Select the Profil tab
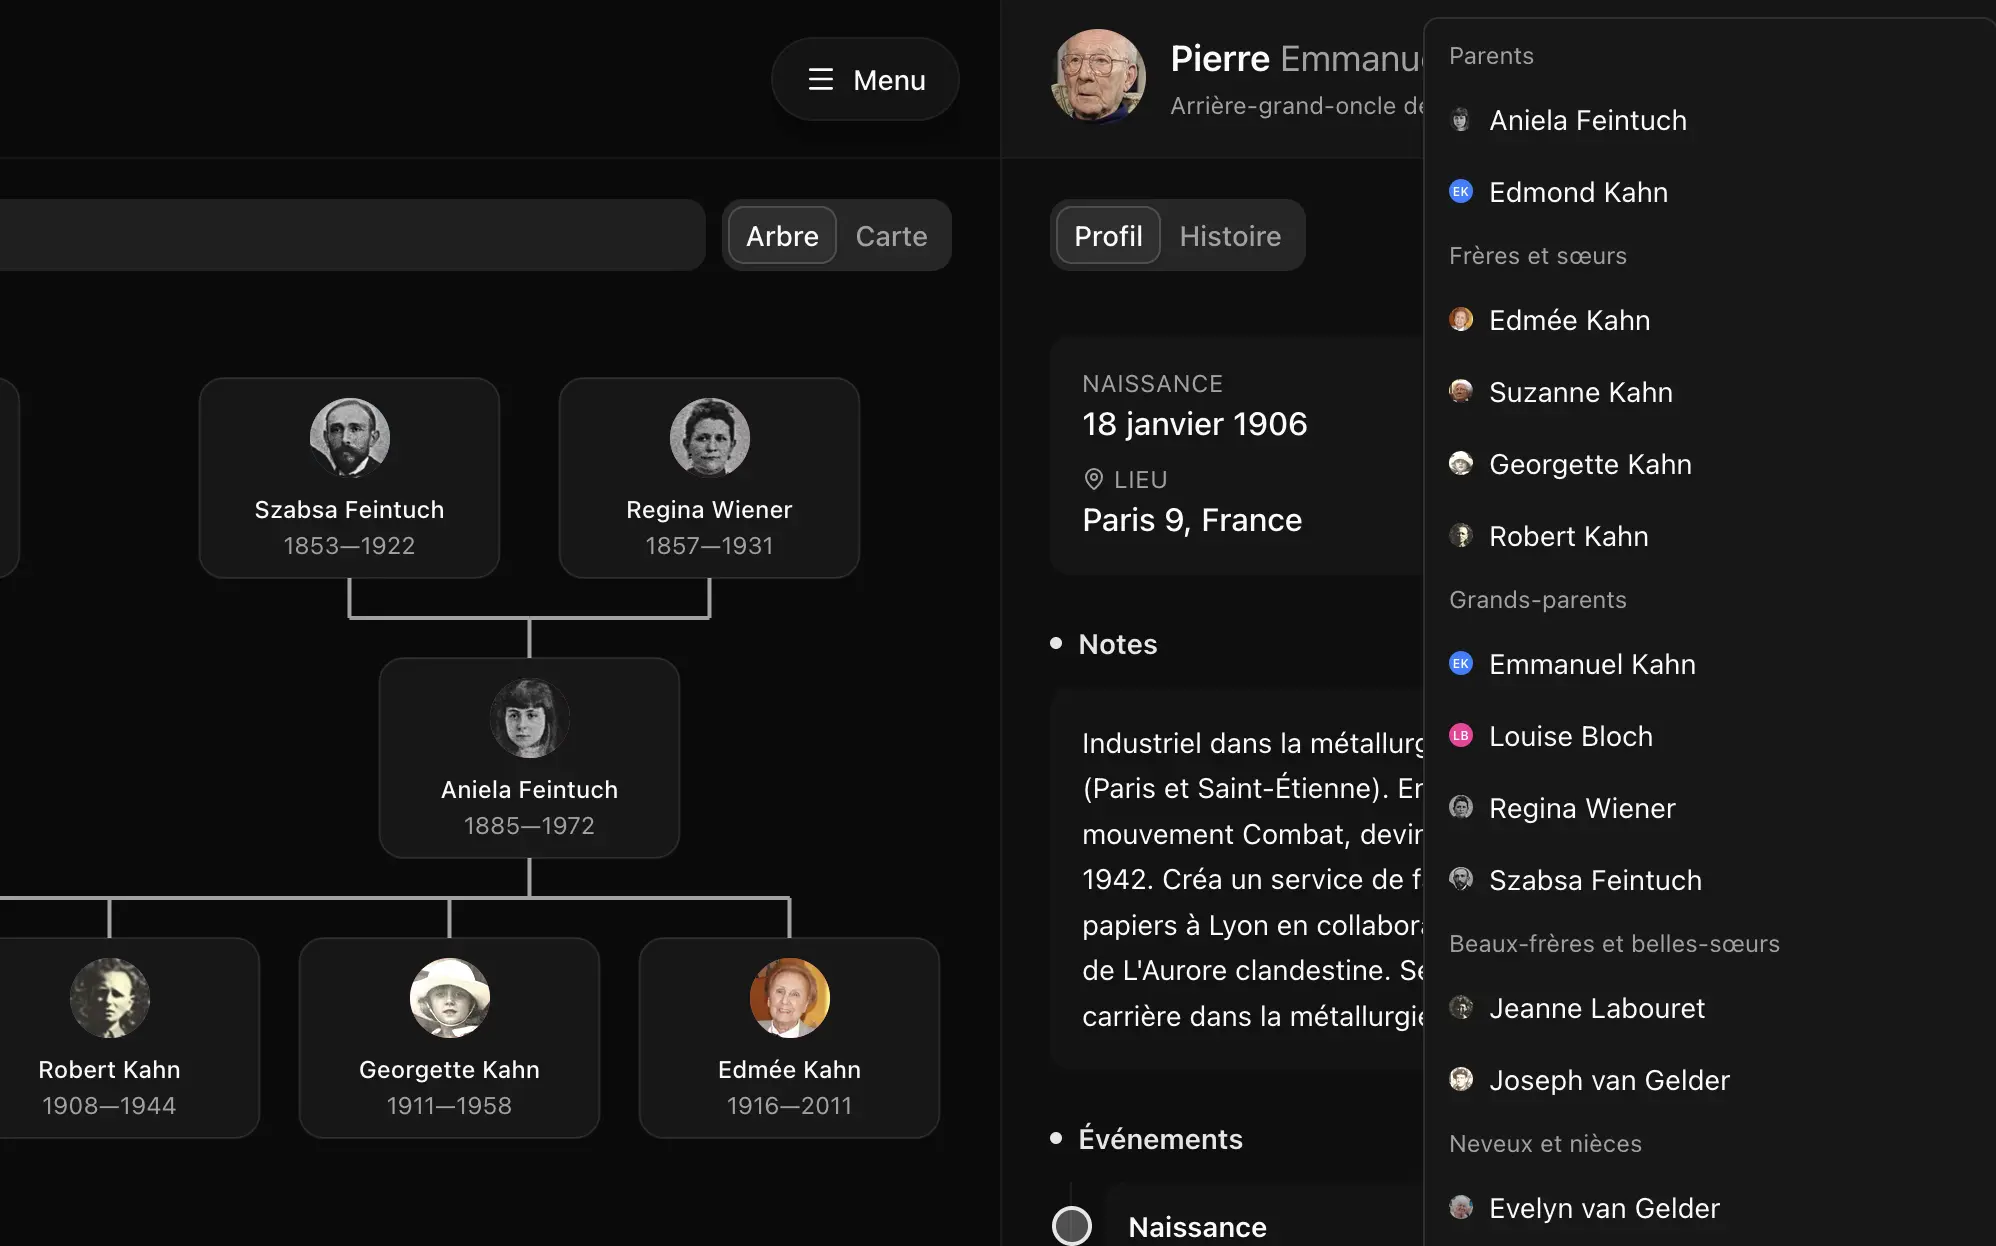Viewport: 1996px width, 1246px height. click(1108, 236)
